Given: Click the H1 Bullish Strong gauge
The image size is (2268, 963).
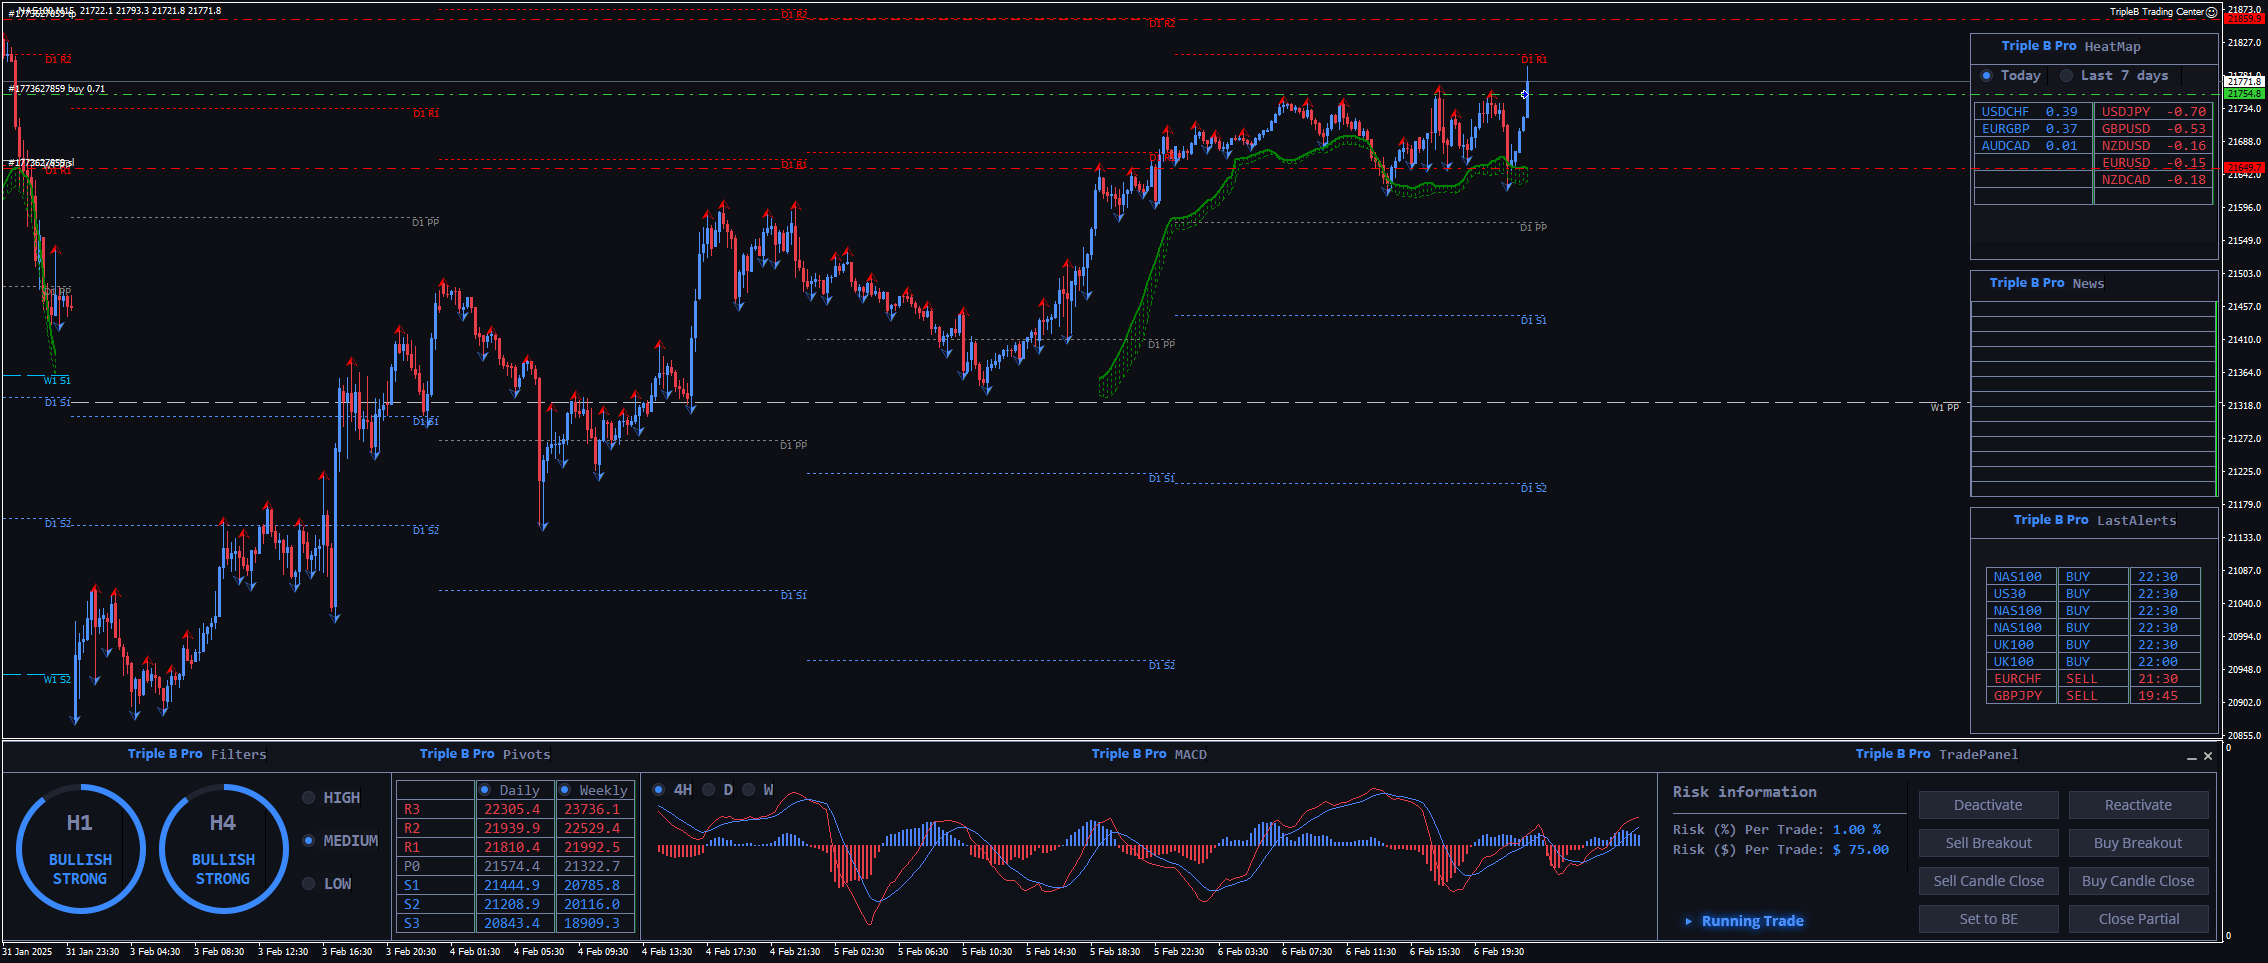Looking at the screenshot, I should [x=80, y=849].
